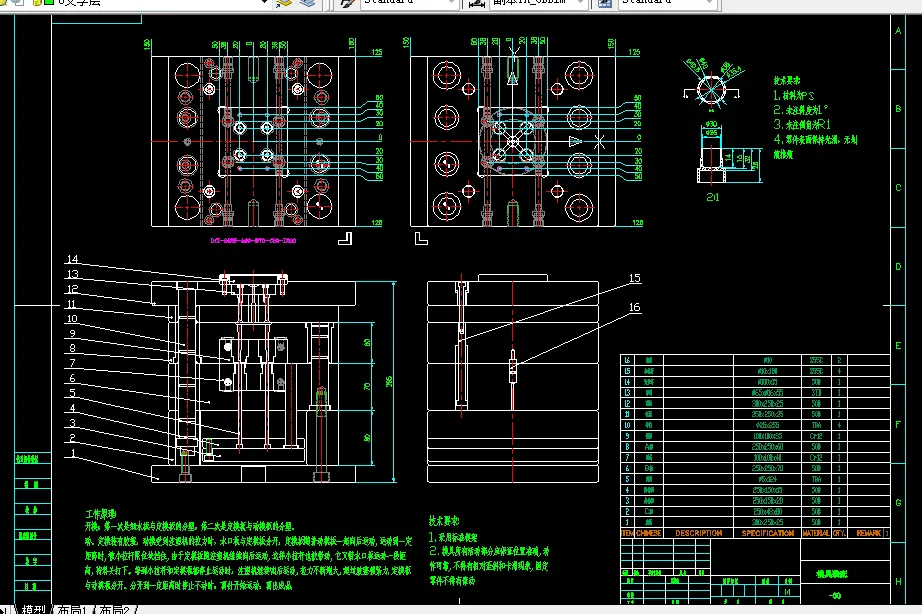This screenshot has height=614, width=922.
Task: Select balloon number 14 left of assembly view
Action: point(72,259)
